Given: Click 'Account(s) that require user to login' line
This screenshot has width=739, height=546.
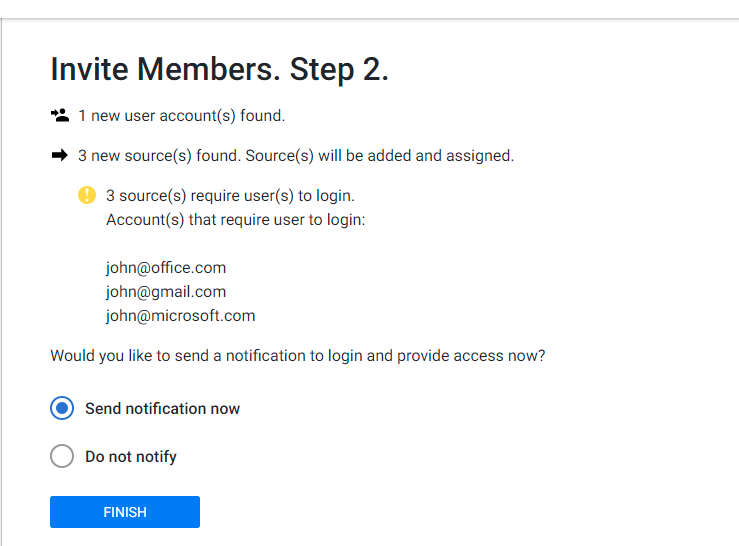Looking at the screenshot, I should (236, 220).
